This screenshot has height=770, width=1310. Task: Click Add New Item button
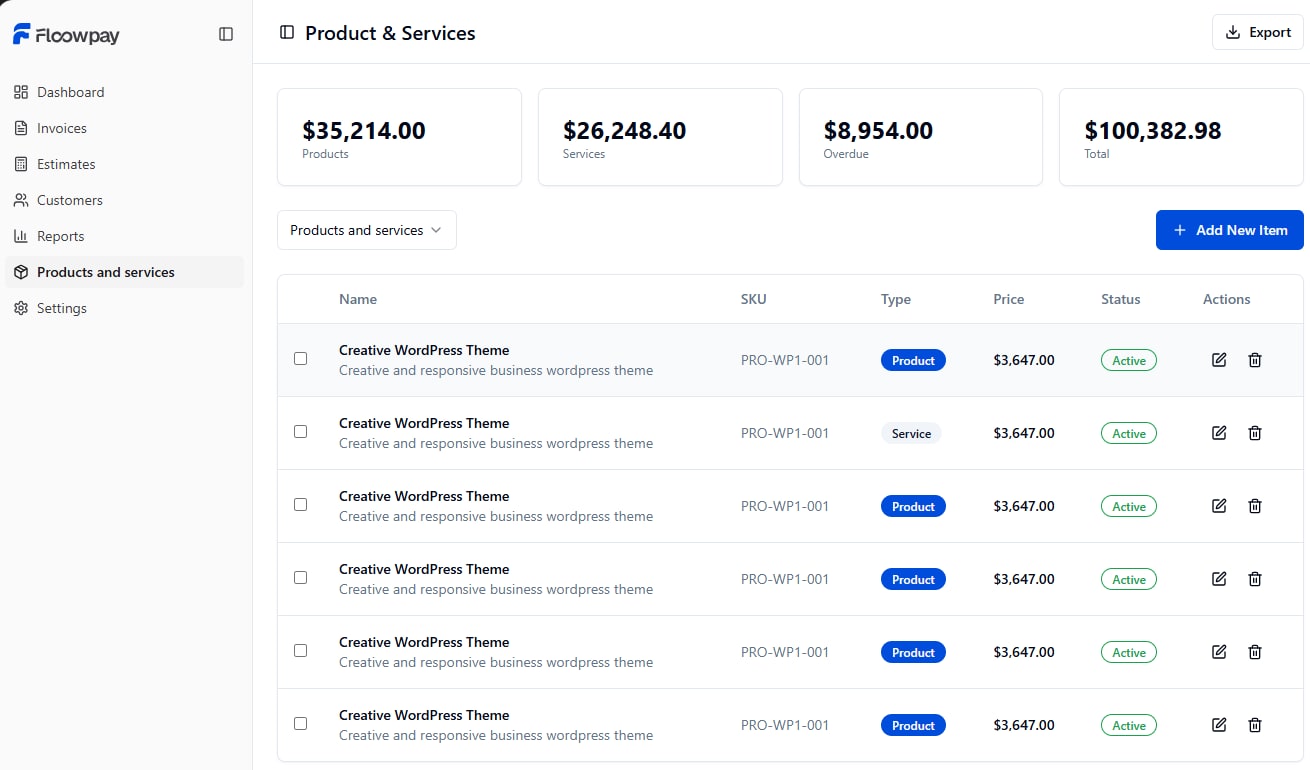1230,230
